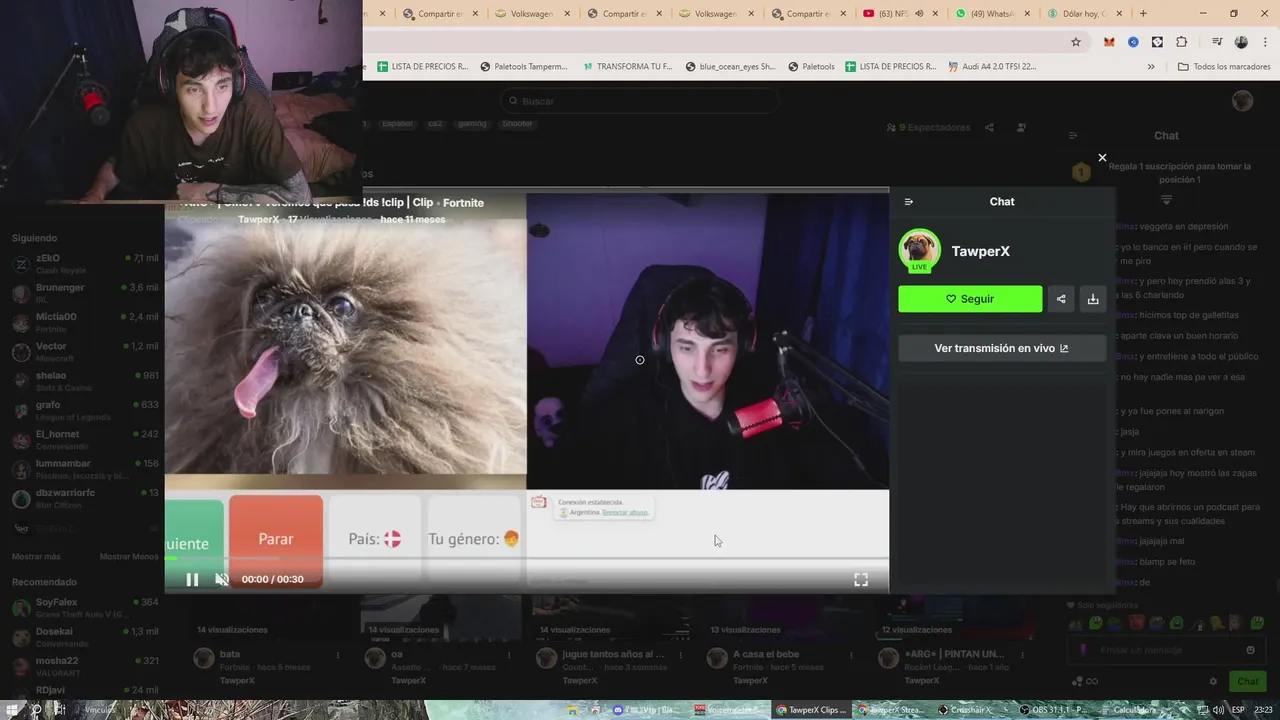
Task: Close the clip popup with the X
Action: coord(1102,158)
